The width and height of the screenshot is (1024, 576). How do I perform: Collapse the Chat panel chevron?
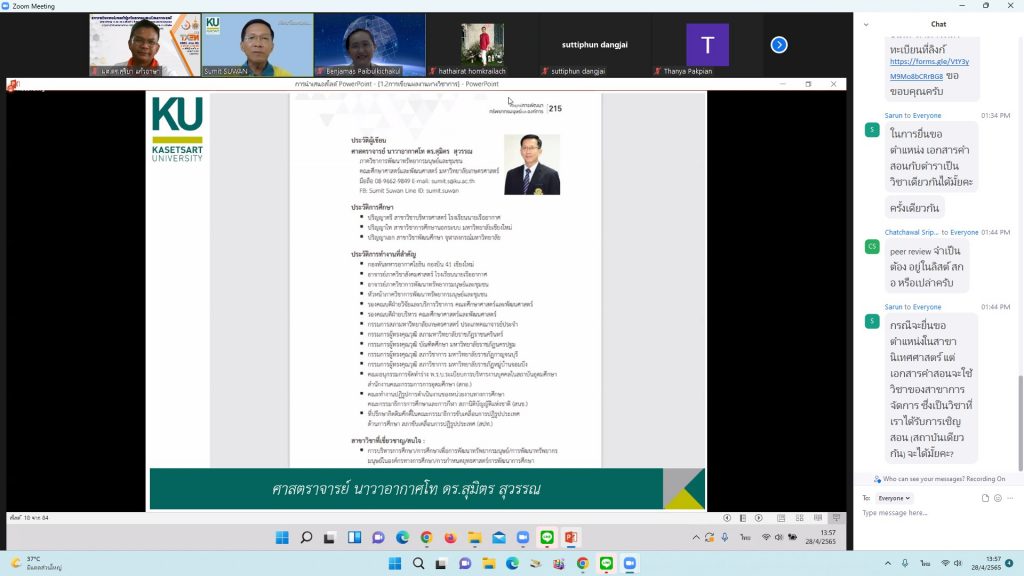click(868, 24)
